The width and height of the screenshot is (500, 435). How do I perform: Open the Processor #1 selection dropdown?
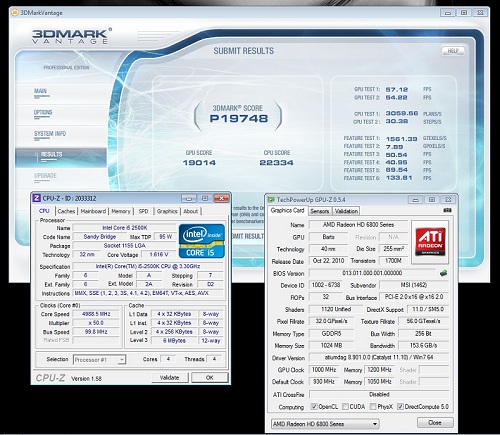[x=99, y=360]
